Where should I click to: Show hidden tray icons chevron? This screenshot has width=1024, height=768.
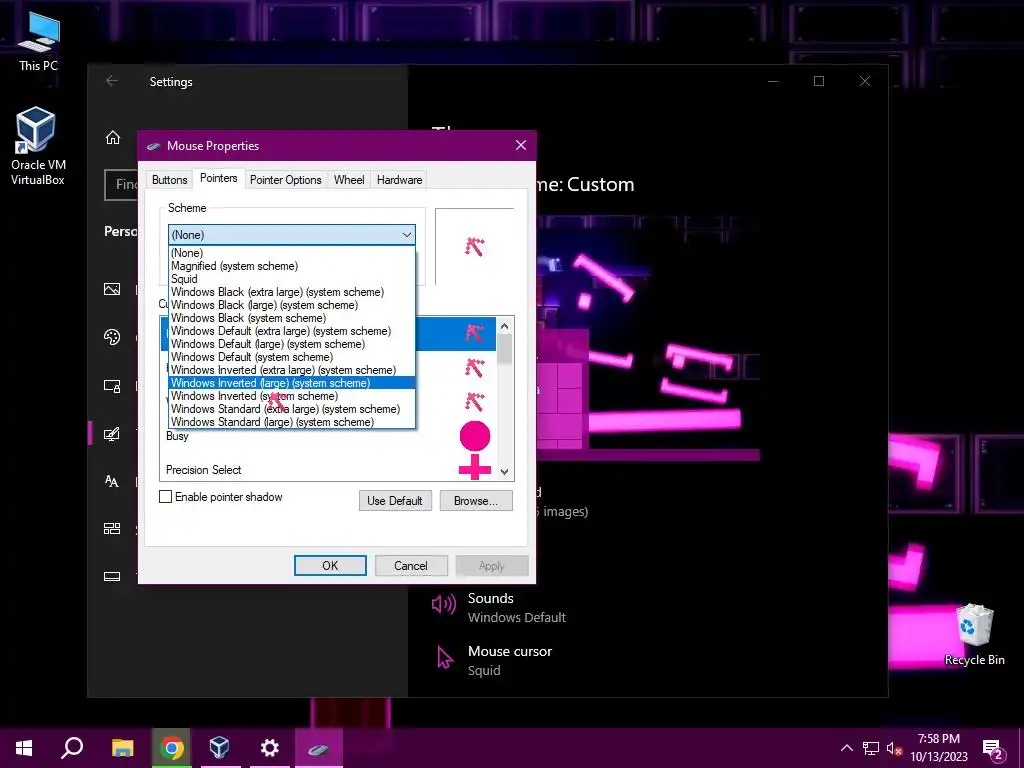(846, 748)
